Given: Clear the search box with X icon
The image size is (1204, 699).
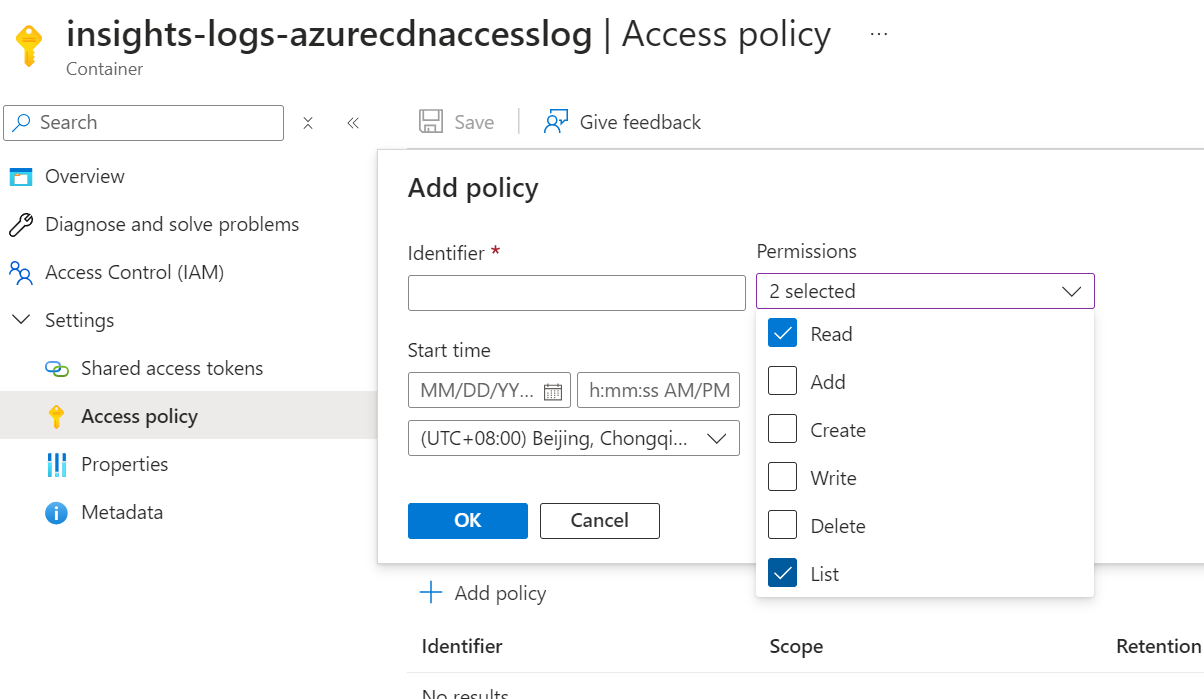Looking at the screenshot, I should click(x=308, y=123).
